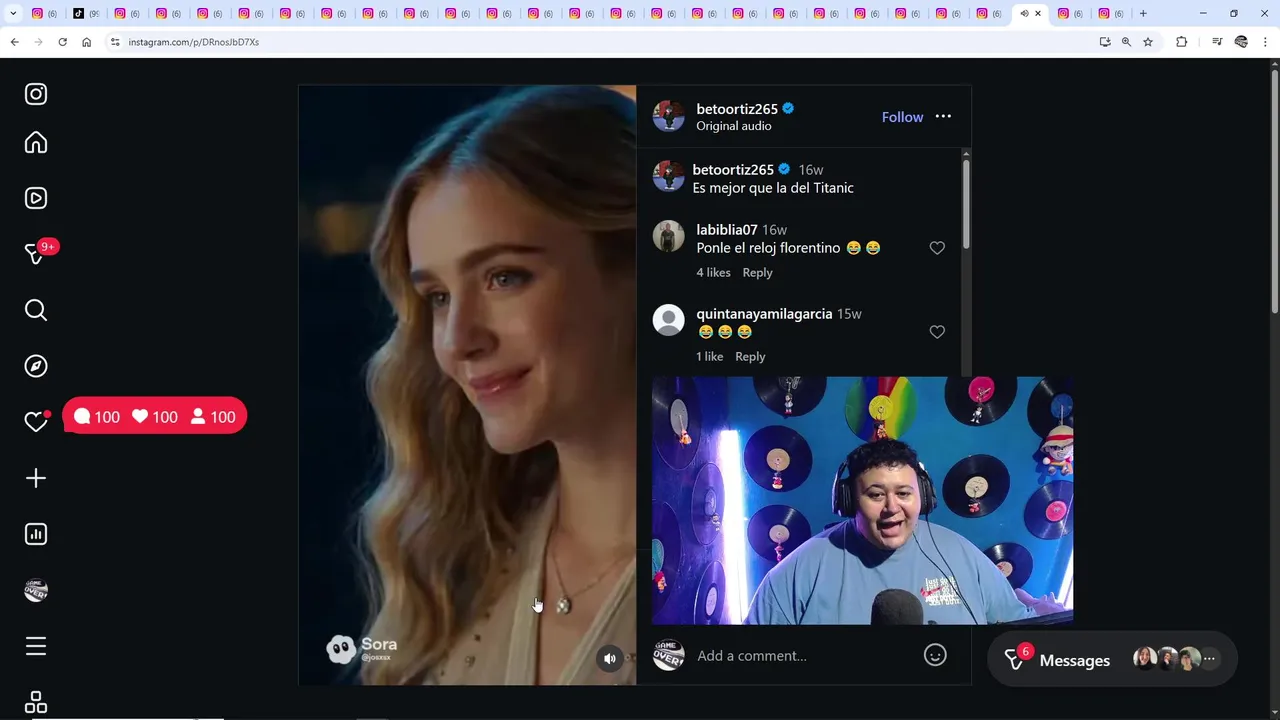Like labiblia07's comment
1280x720 pixels.
937,248
